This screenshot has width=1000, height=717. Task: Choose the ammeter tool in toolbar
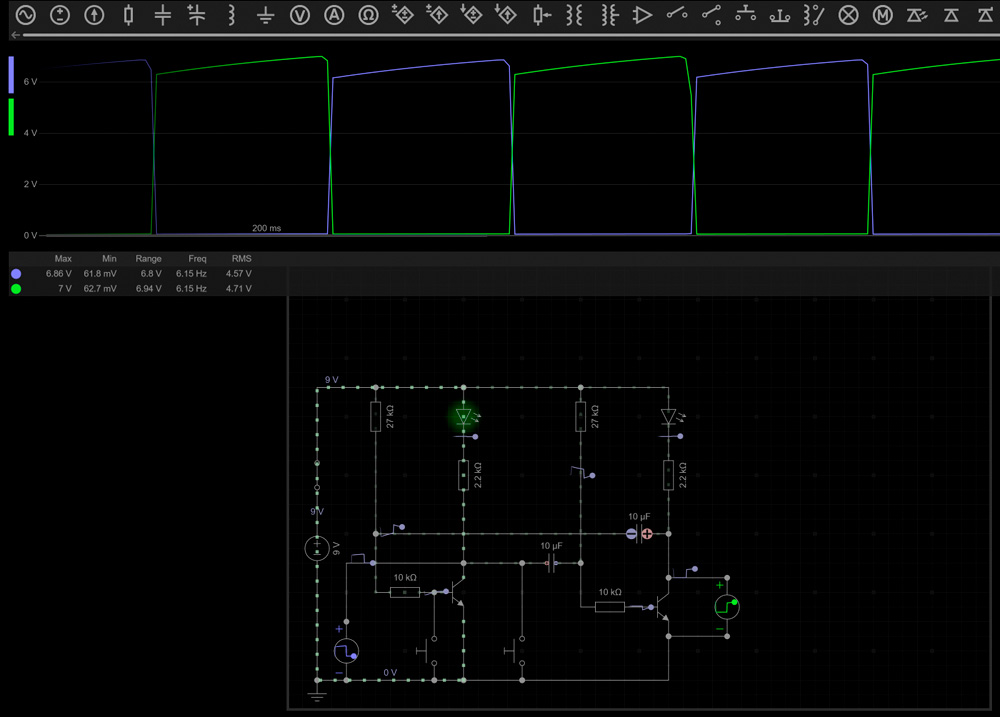334,15
